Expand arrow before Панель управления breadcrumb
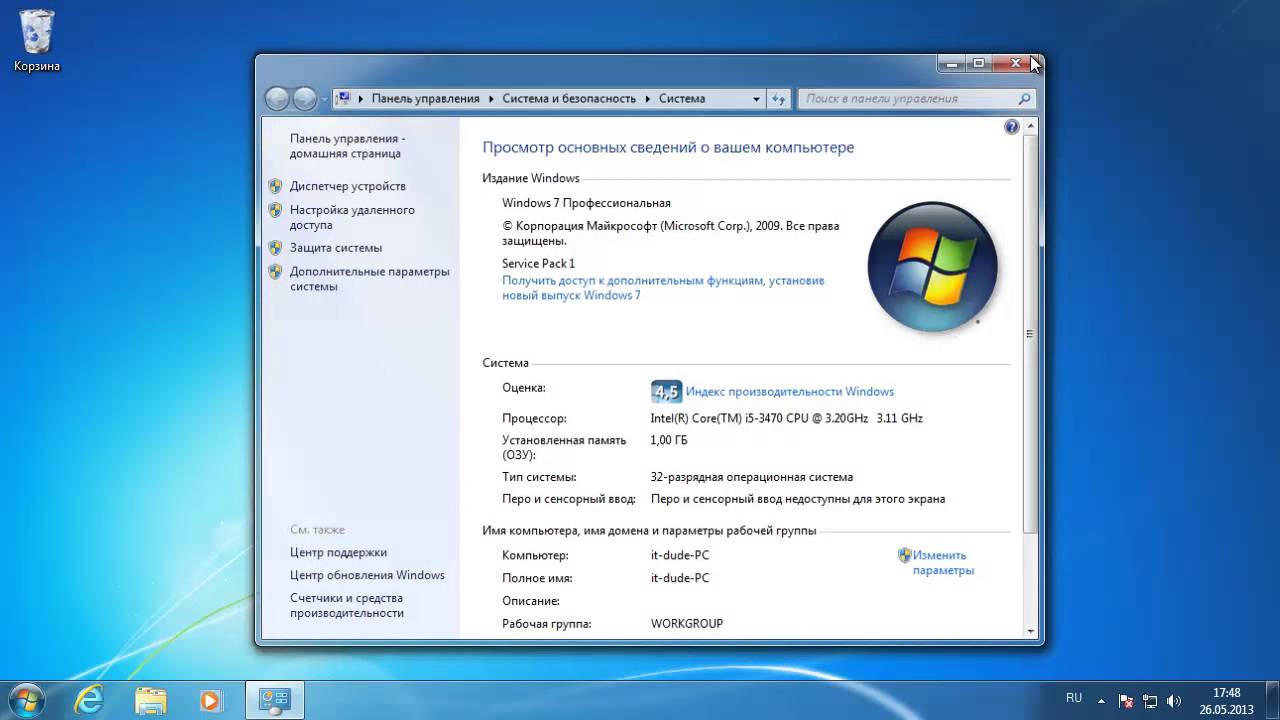Screen dimensions: 1280x720 point(361,98)
